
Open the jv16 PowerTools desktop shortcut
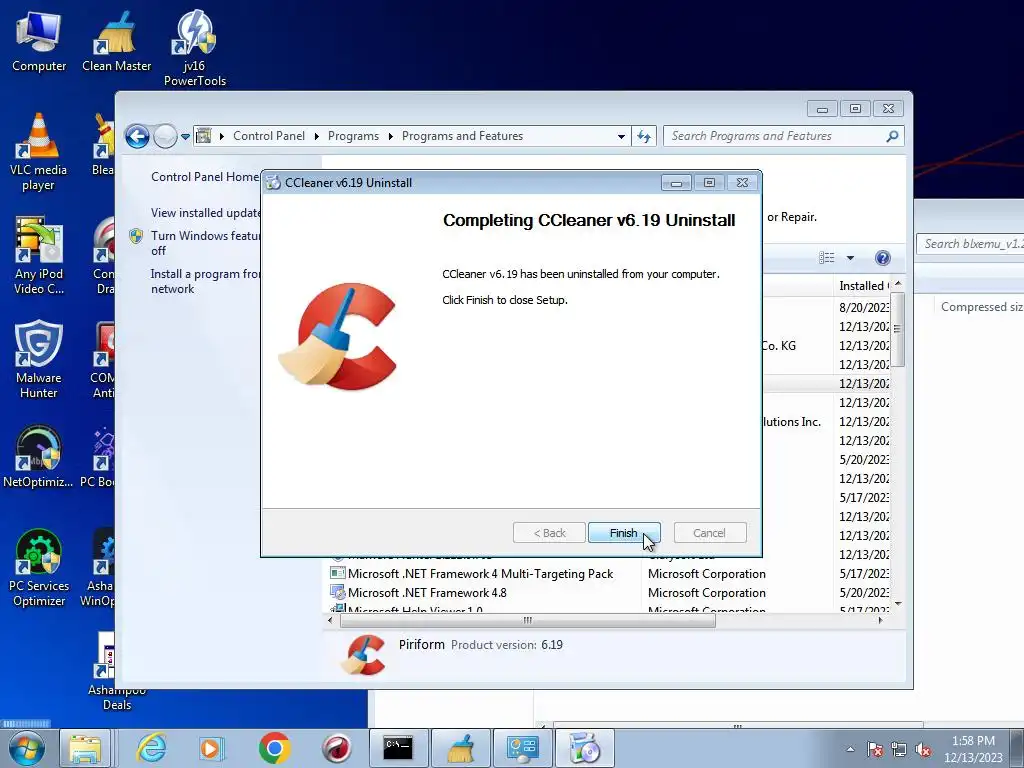(195, 49)
